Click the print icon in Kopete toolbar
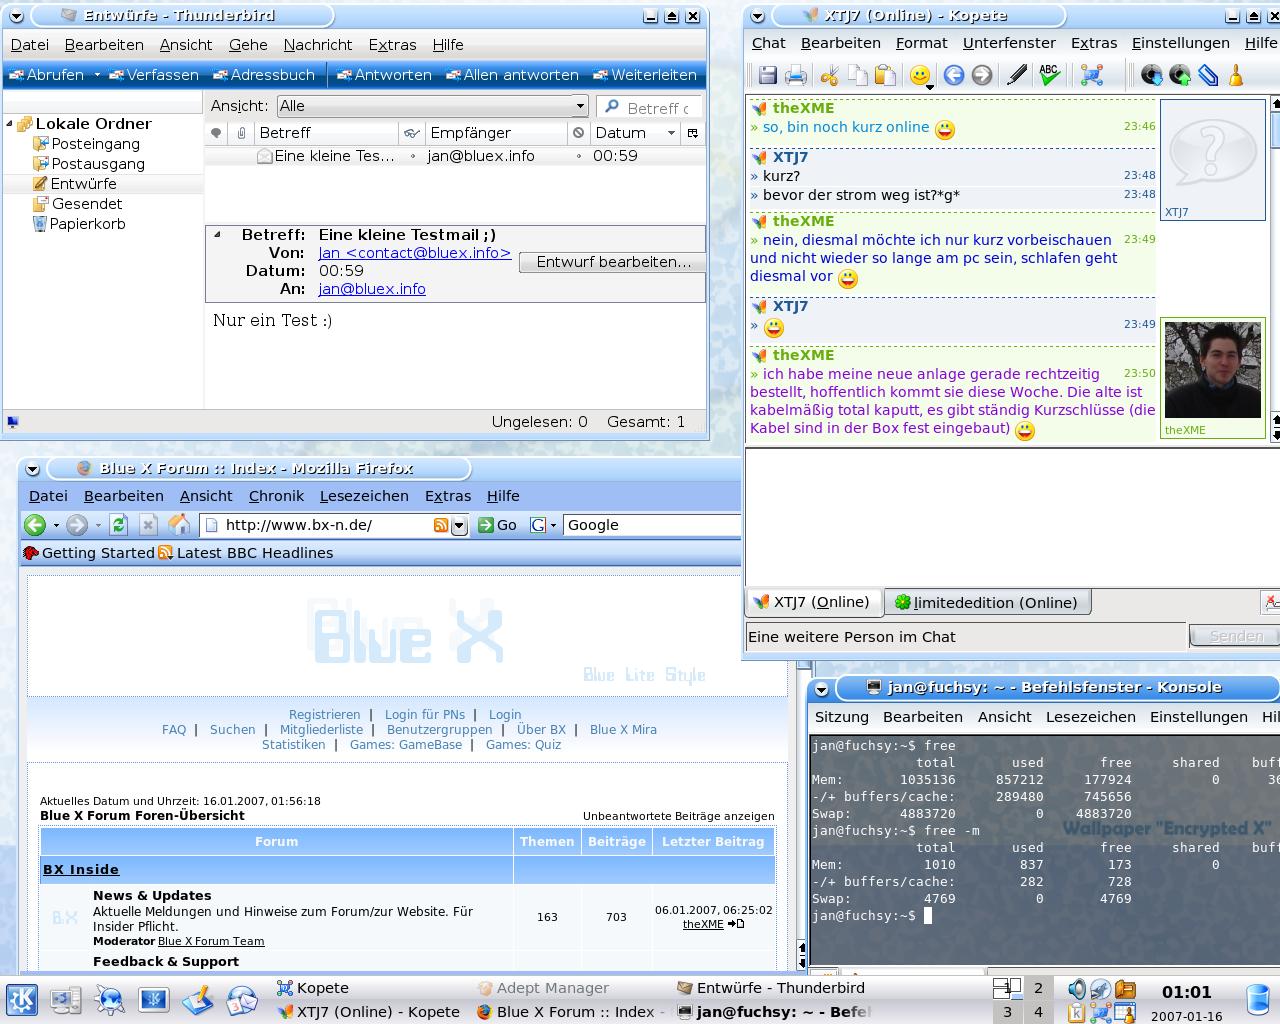 [796, 76]
